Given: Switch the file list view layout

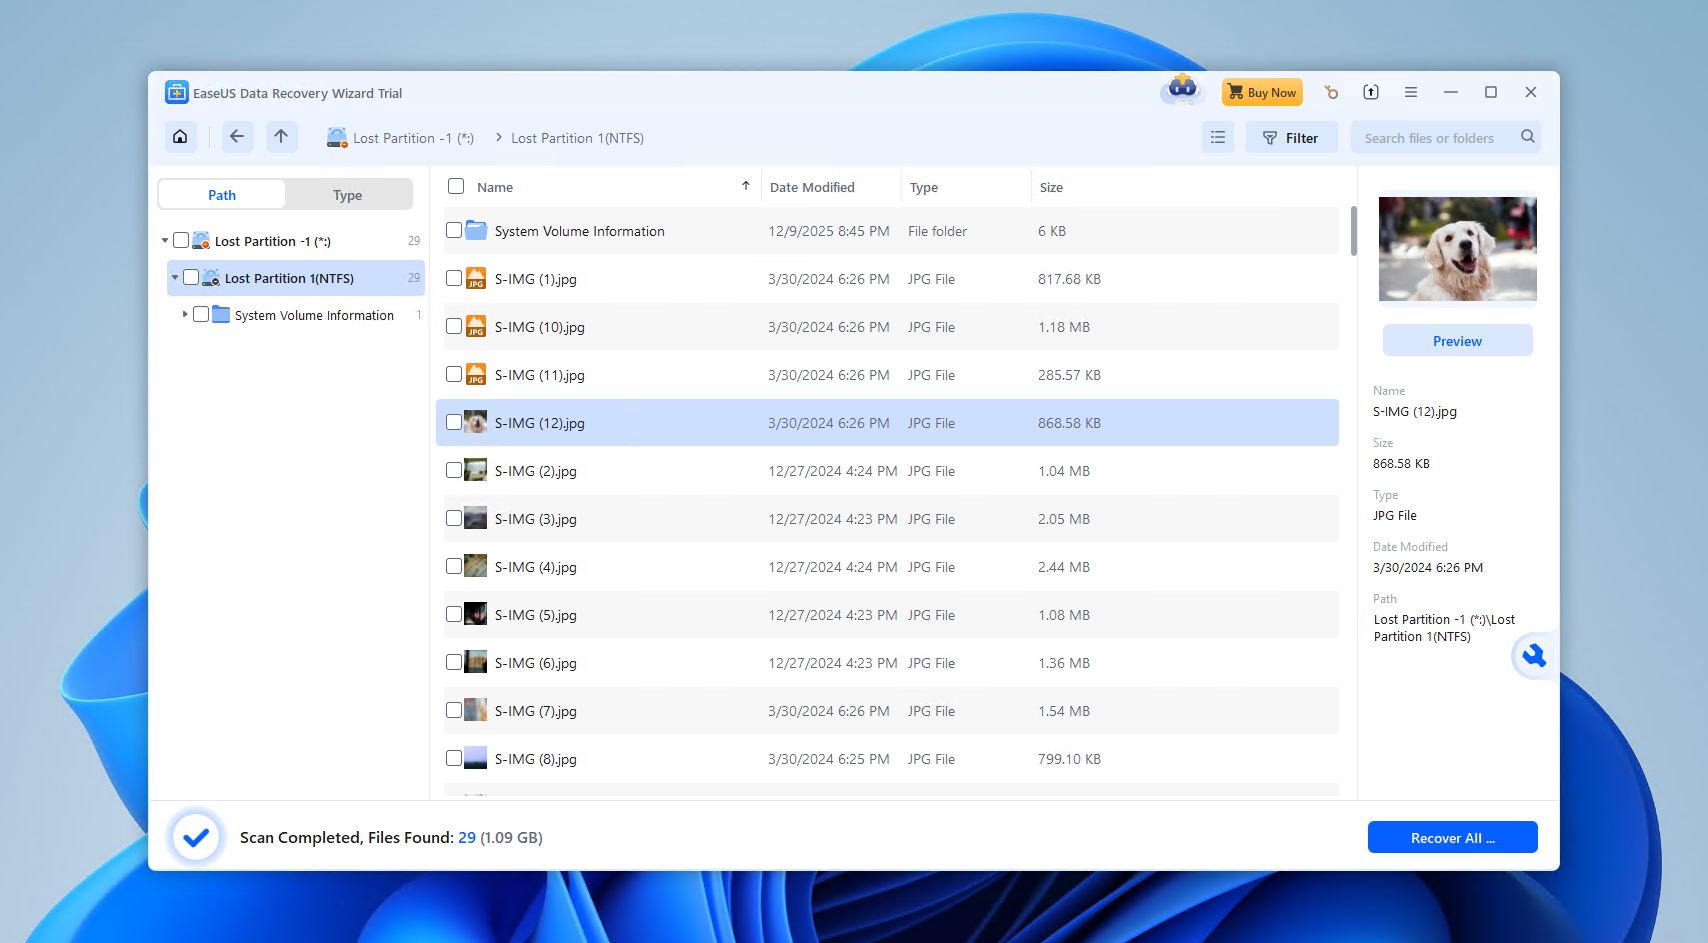Looking at the screenshot, I should click(1217, 137).
